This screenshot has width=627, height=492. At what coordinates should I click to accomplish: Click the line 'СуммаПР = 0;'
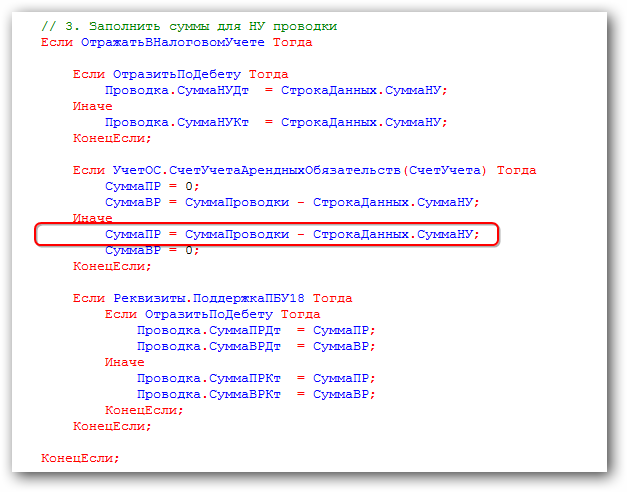pos(152,186)
